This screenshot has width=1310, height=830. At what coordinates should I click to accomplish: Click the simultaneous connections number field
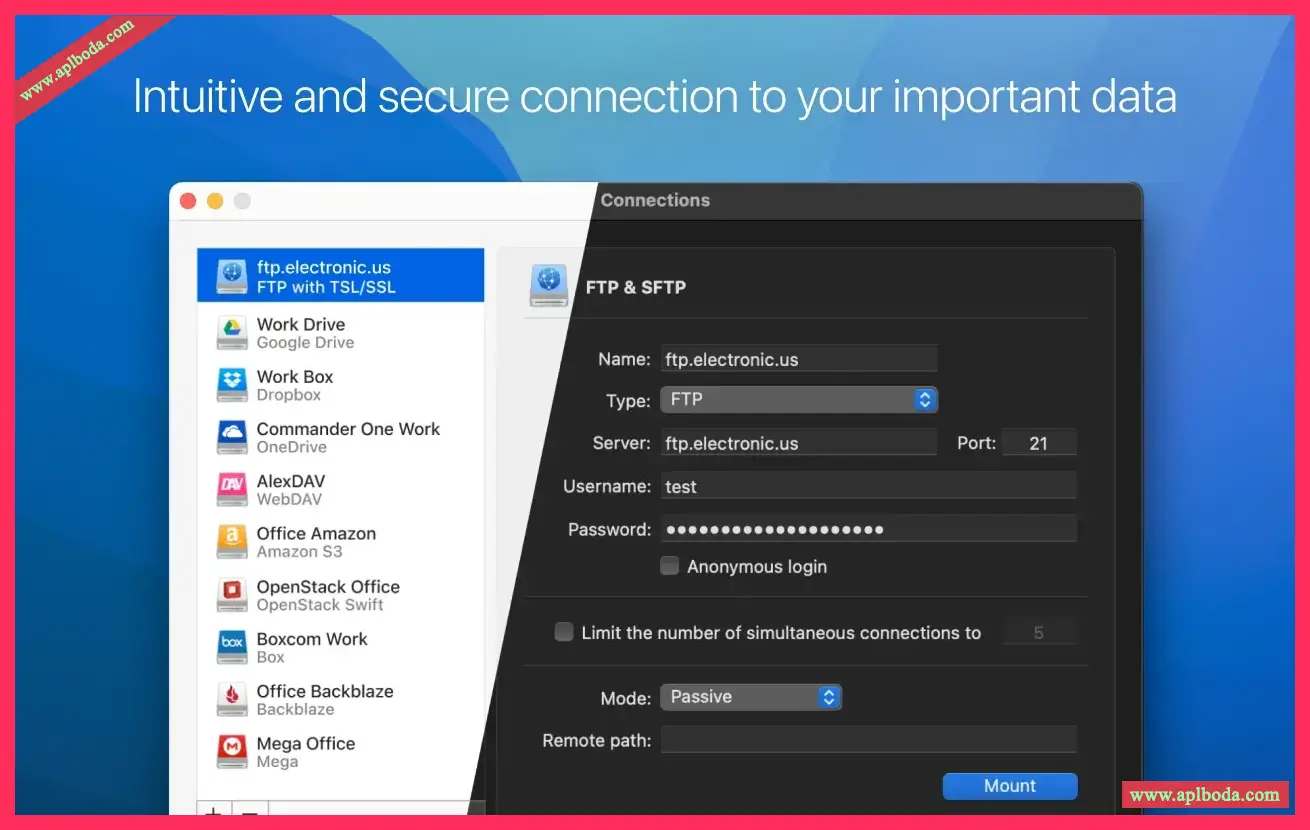click(1039, 633)
